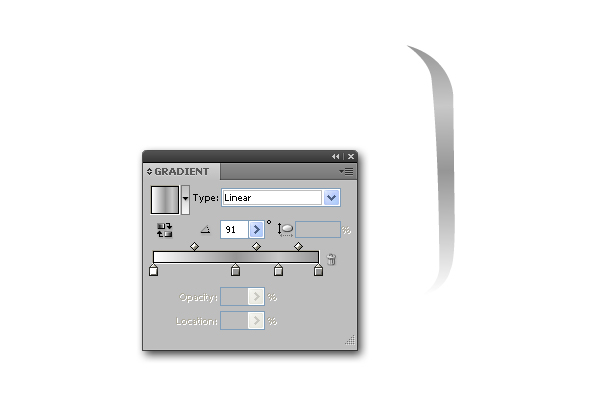Click the angle icon beside the 91 field
Image resolution: width=600 pixels, height=400 pixels.
[205, 230]
